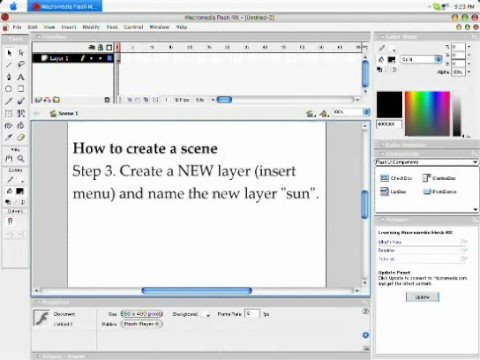The height and width of the screenshot is (360, 480).
Task: Open the File menu
Action: (17, 27)
